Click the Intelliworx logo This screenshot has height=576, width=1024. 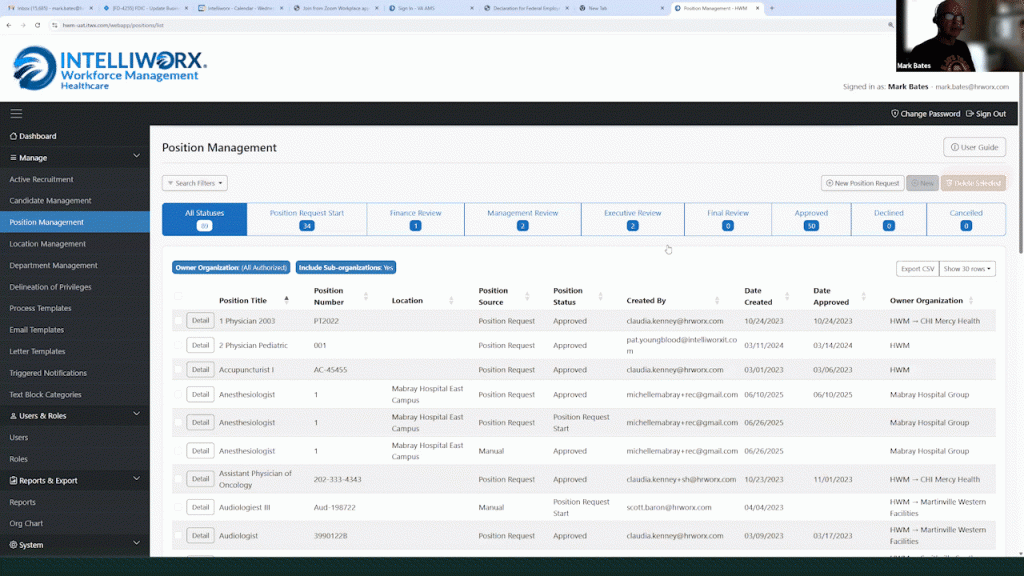(109, 68)
